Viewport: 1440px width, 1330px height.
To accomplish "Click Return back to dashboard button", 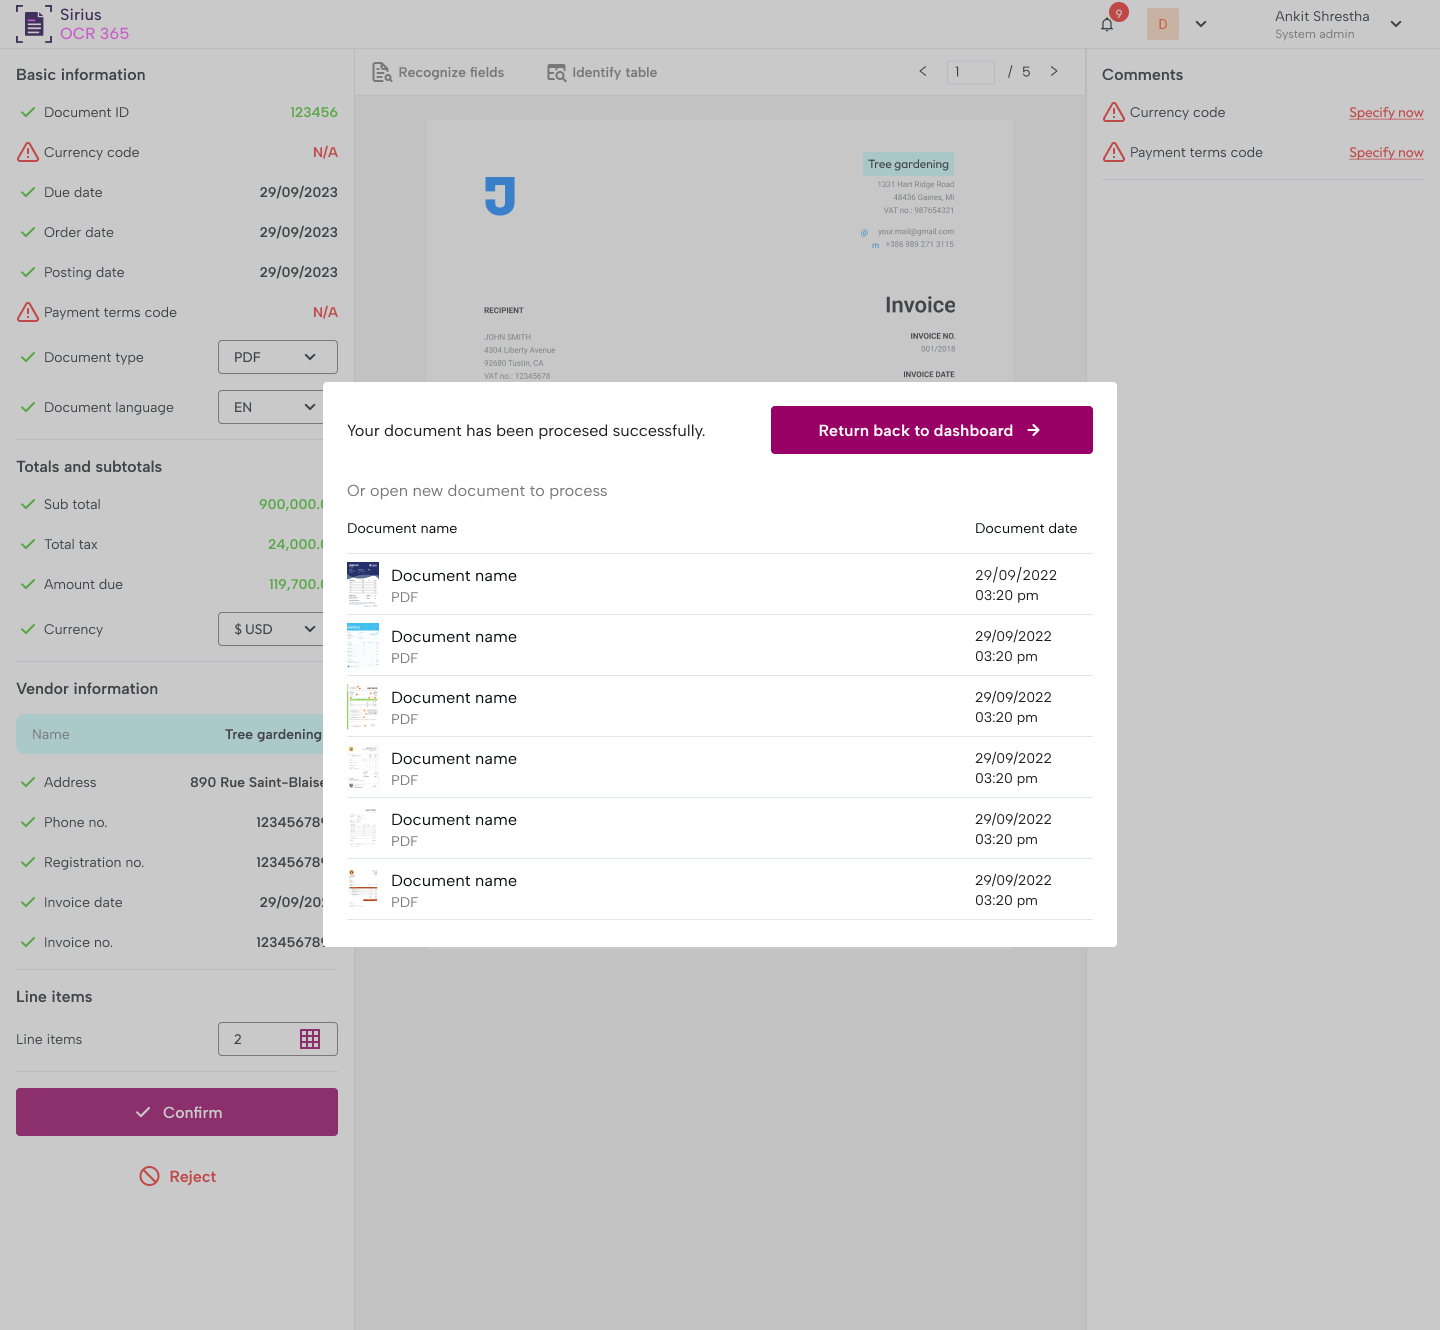I will [x=931, y=430].
